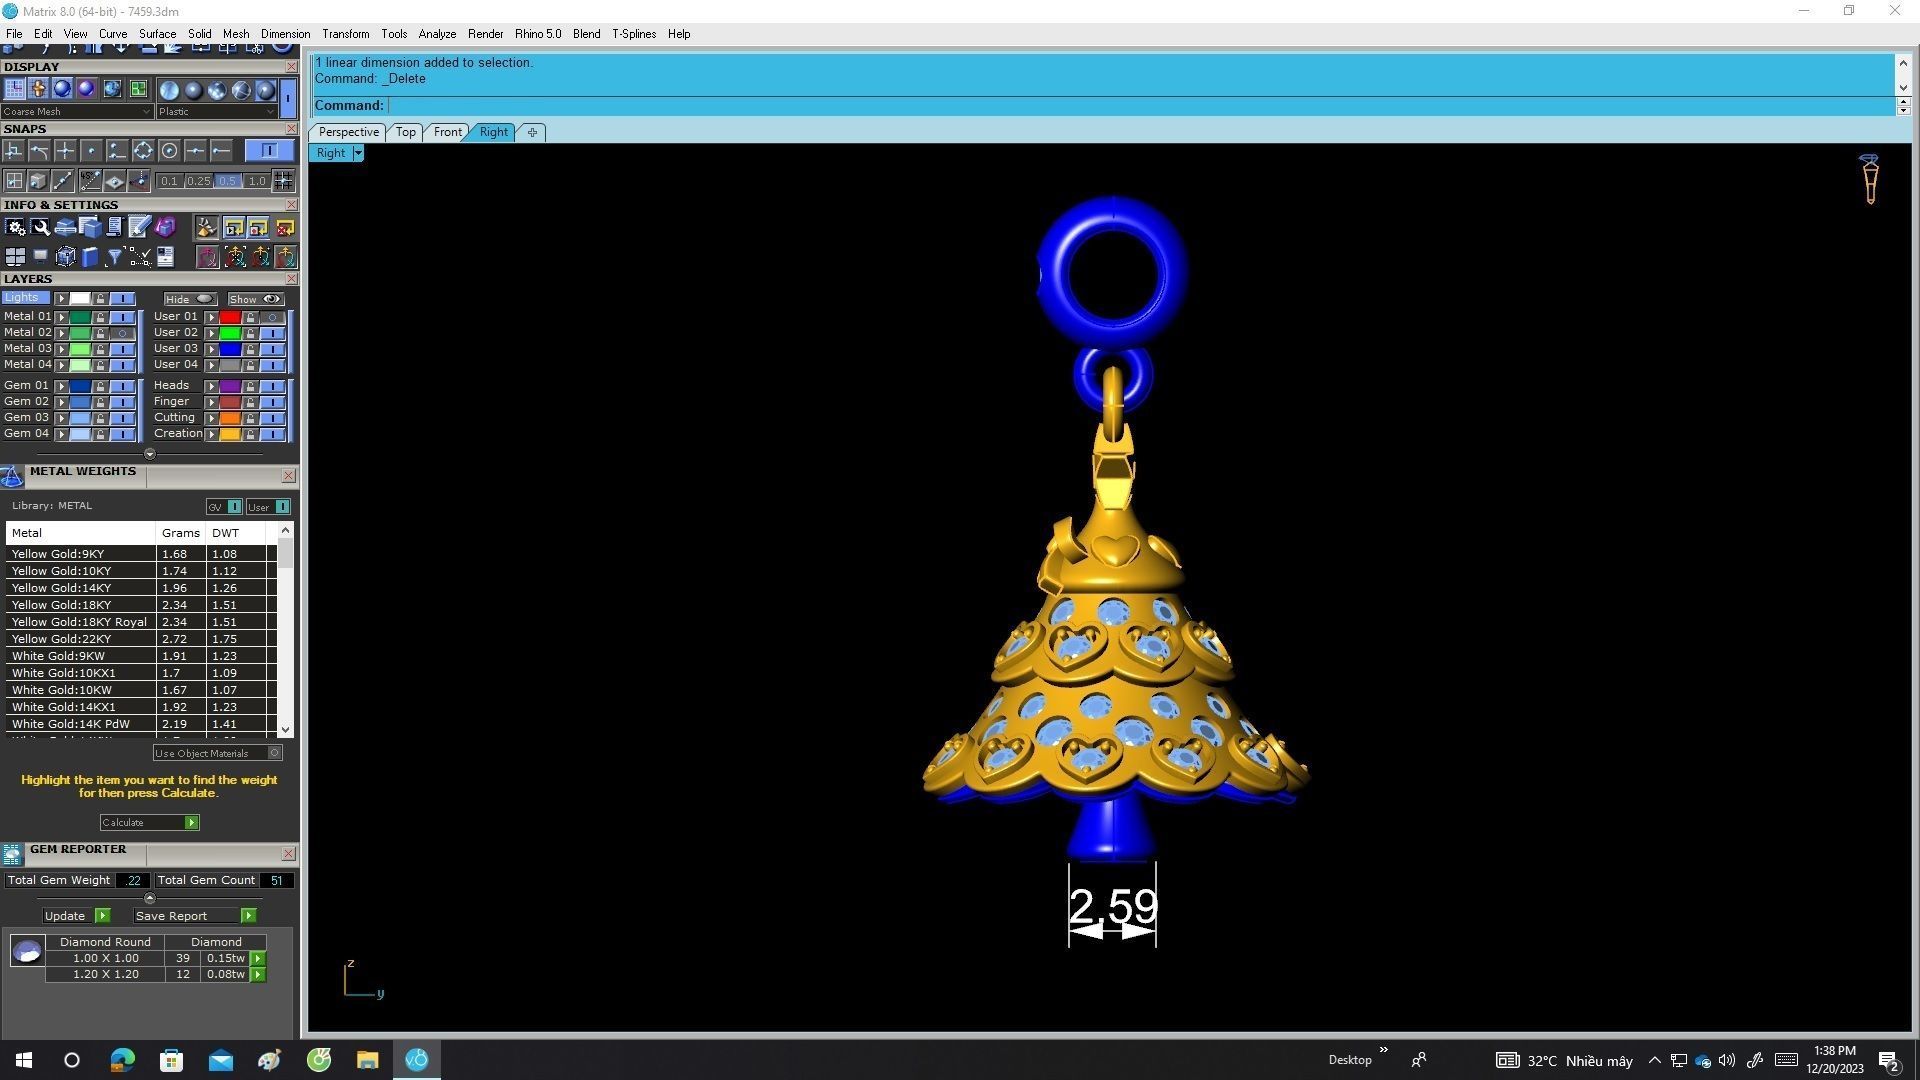Click the Calculate button
The image size is (1920, 1080).
click(149, 823)
